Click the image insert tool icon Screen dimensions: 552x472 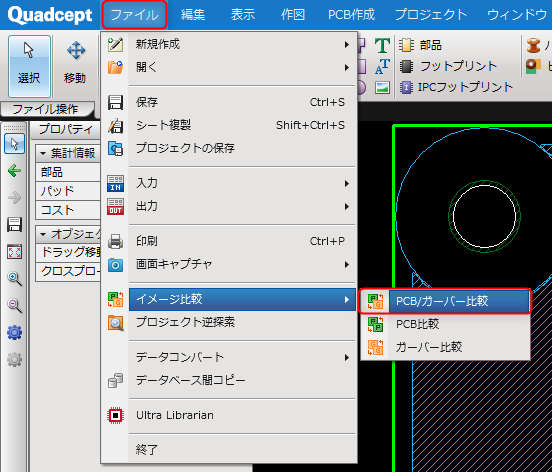point(382,87)
